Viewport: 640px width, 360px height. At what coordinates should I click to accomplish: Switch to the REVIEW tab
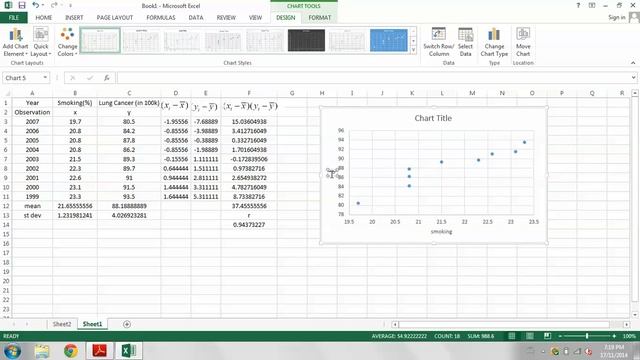[226, 18]
